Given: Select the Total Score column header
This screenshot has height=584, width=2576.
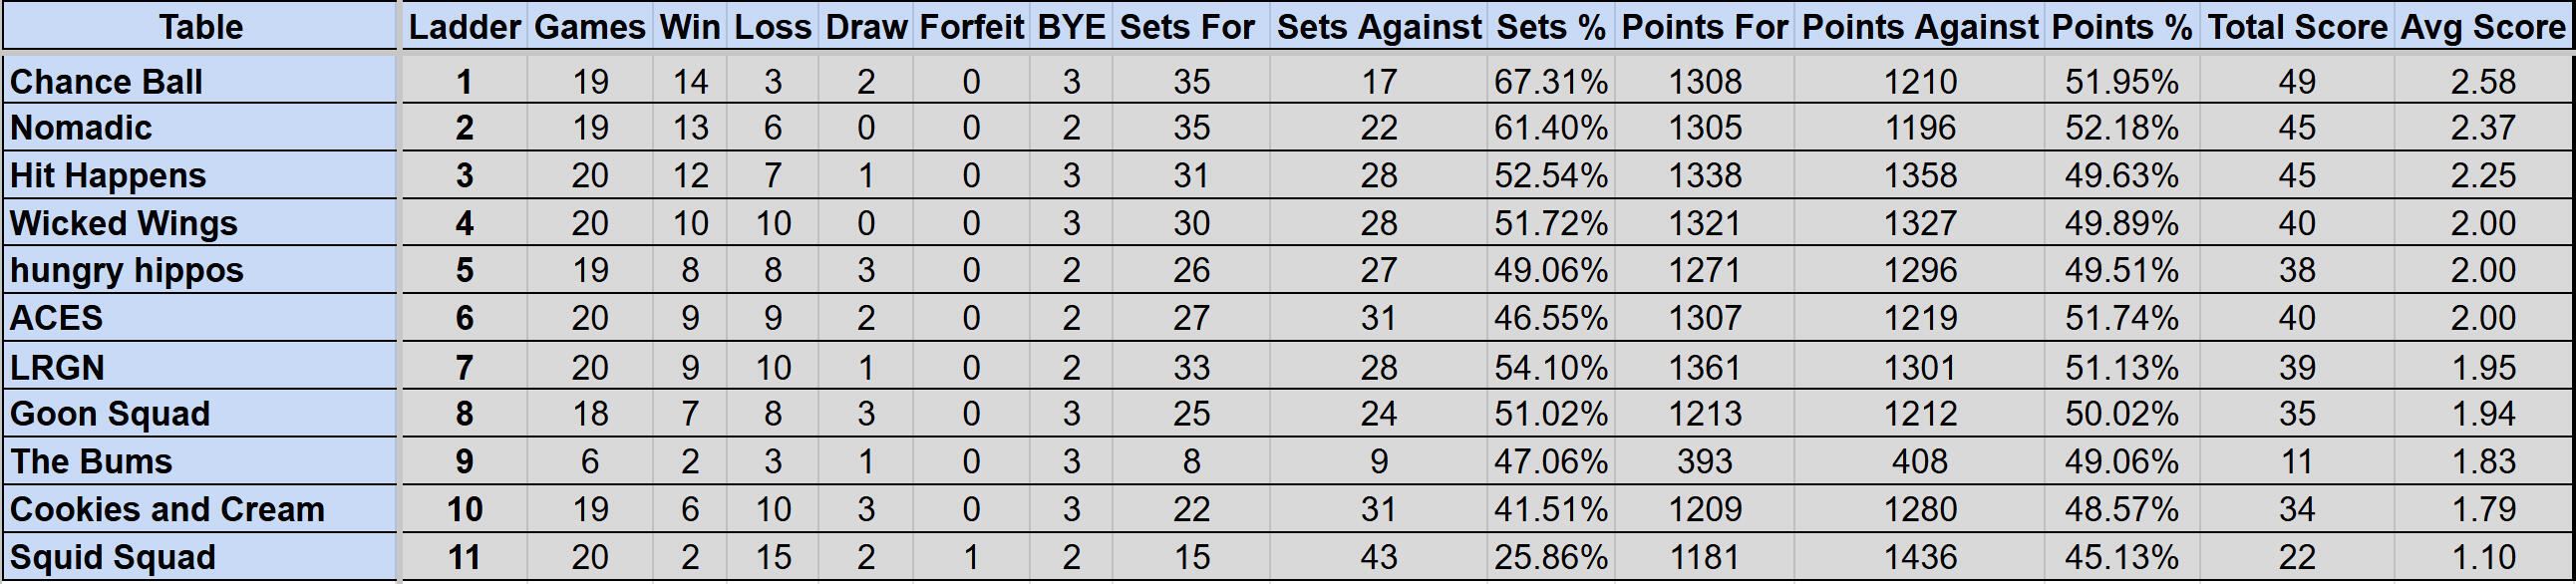Looking at the screenshot, I should pos(2297,27).
